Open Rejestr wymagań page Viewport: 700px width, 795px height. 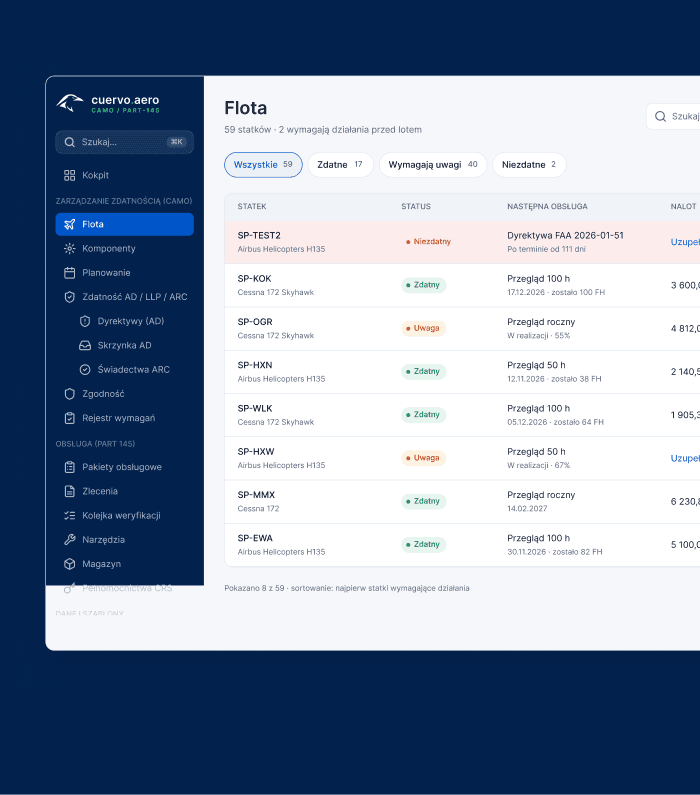pyautogui.click(x=125, y=418)
